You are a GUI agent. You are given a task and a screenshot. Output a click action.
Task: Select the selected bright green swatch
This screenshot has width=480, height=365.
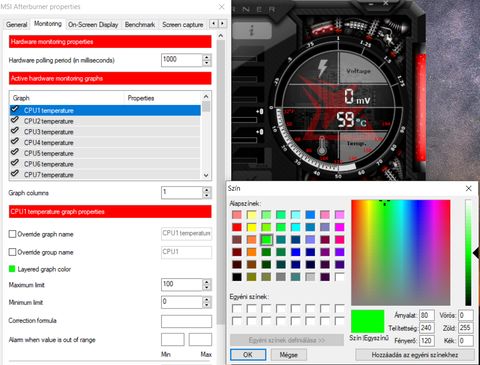coord(266,240)
